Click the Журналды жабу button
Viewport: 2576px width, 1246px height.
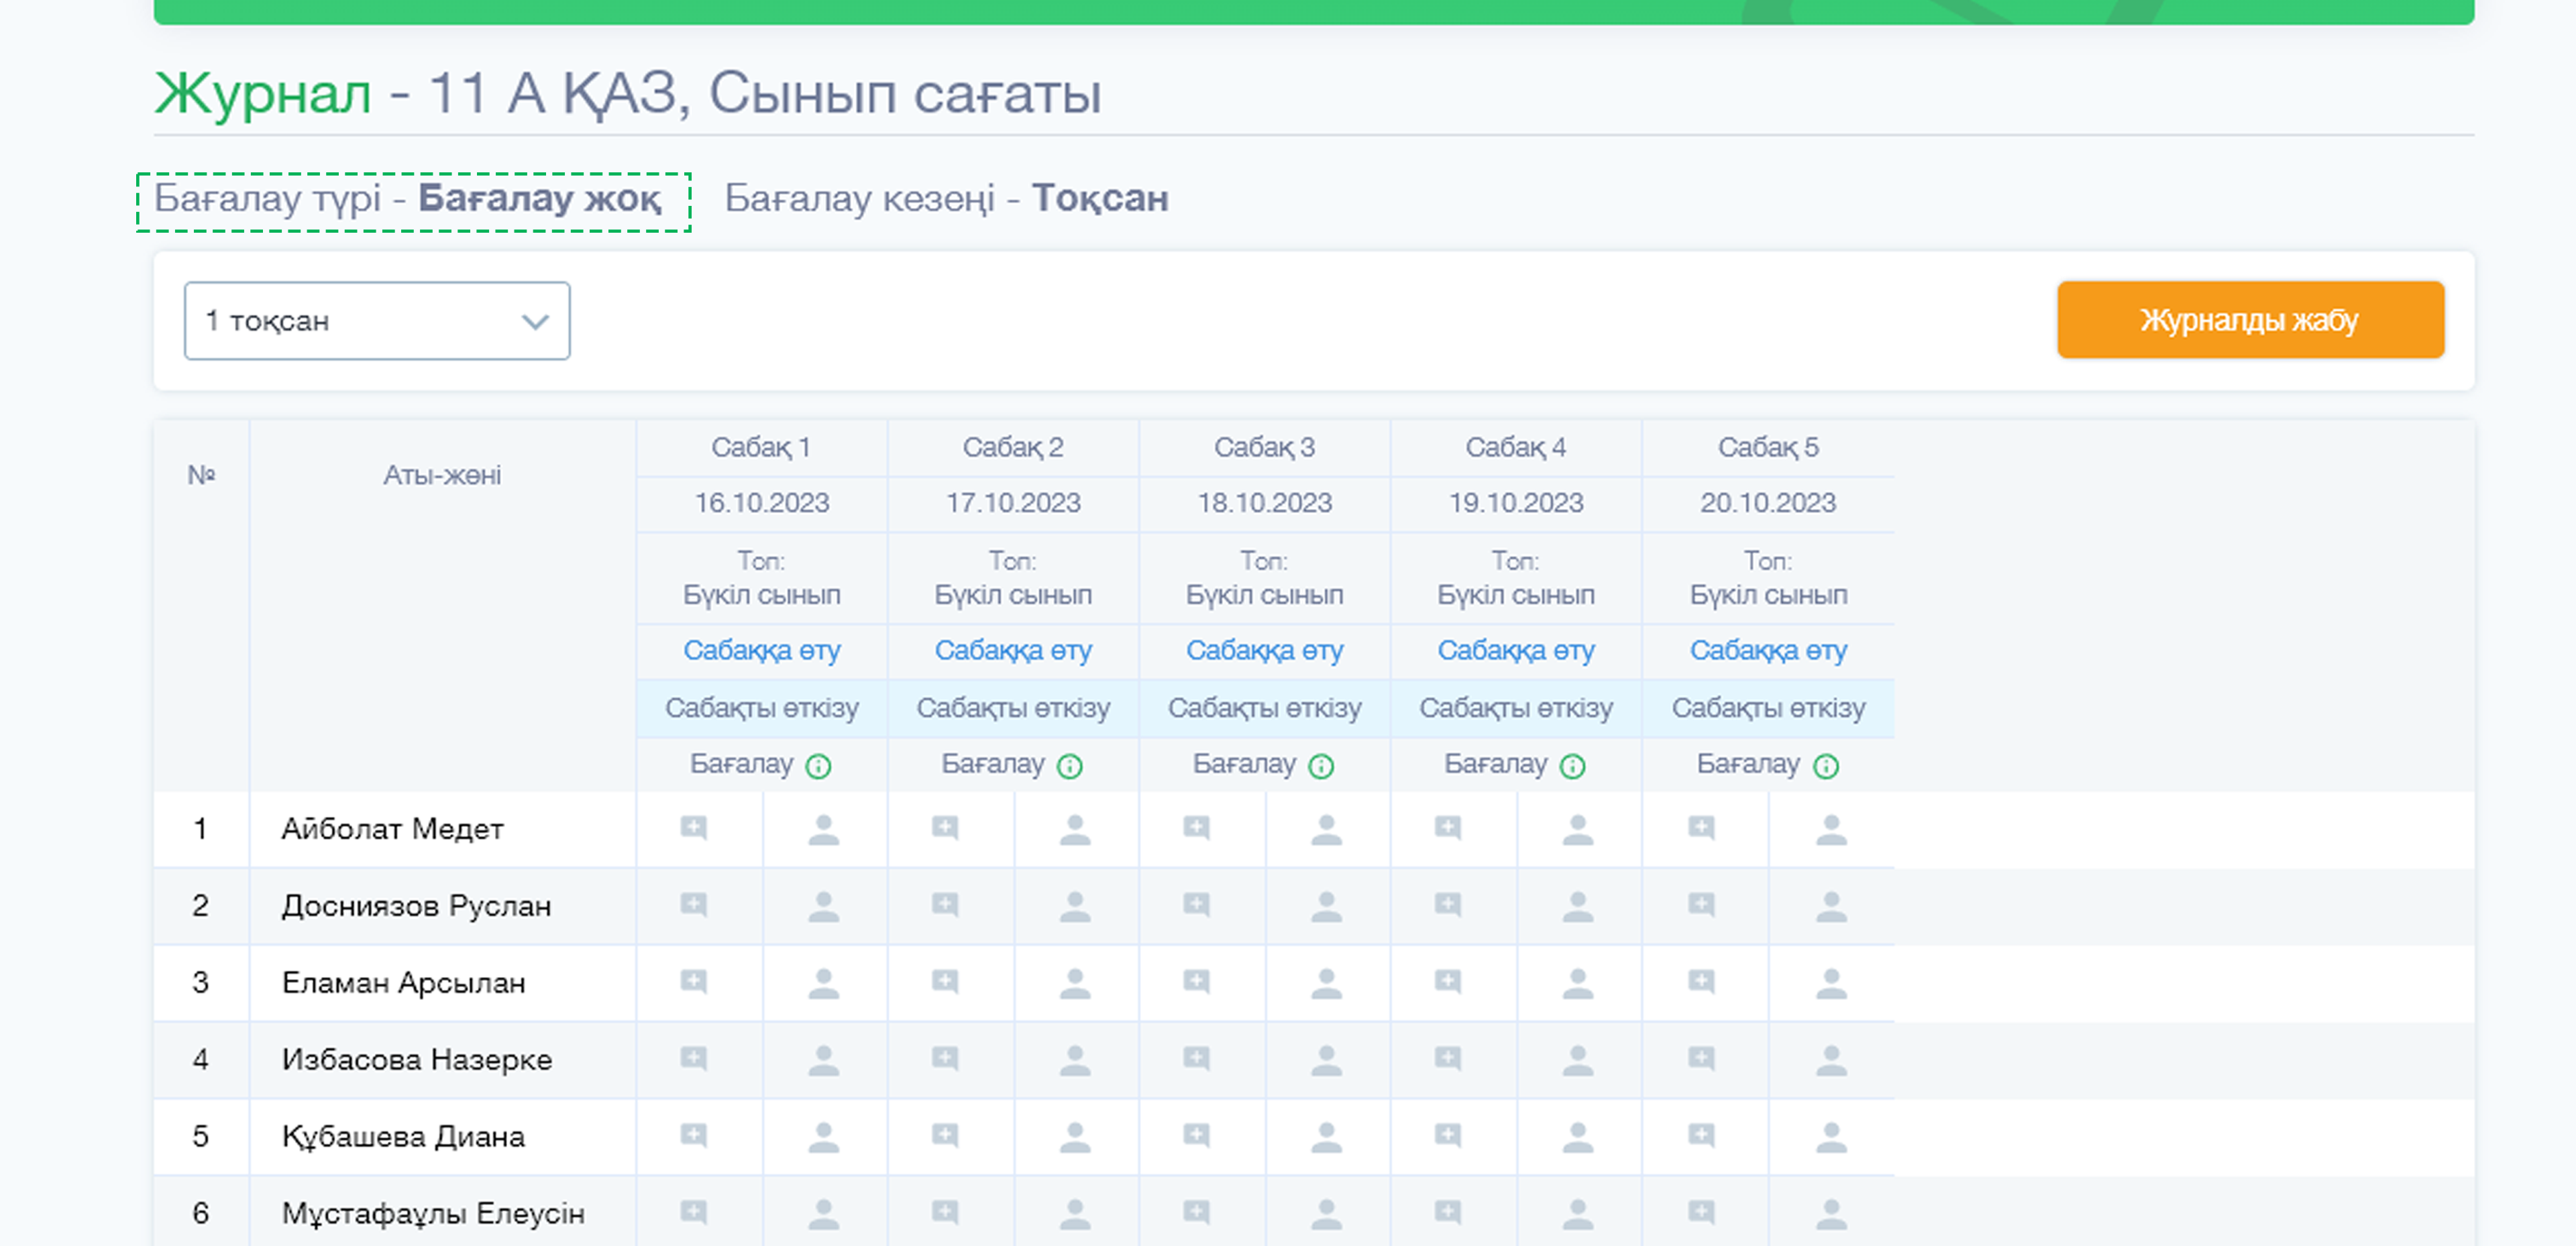[x=2250, y=320]
